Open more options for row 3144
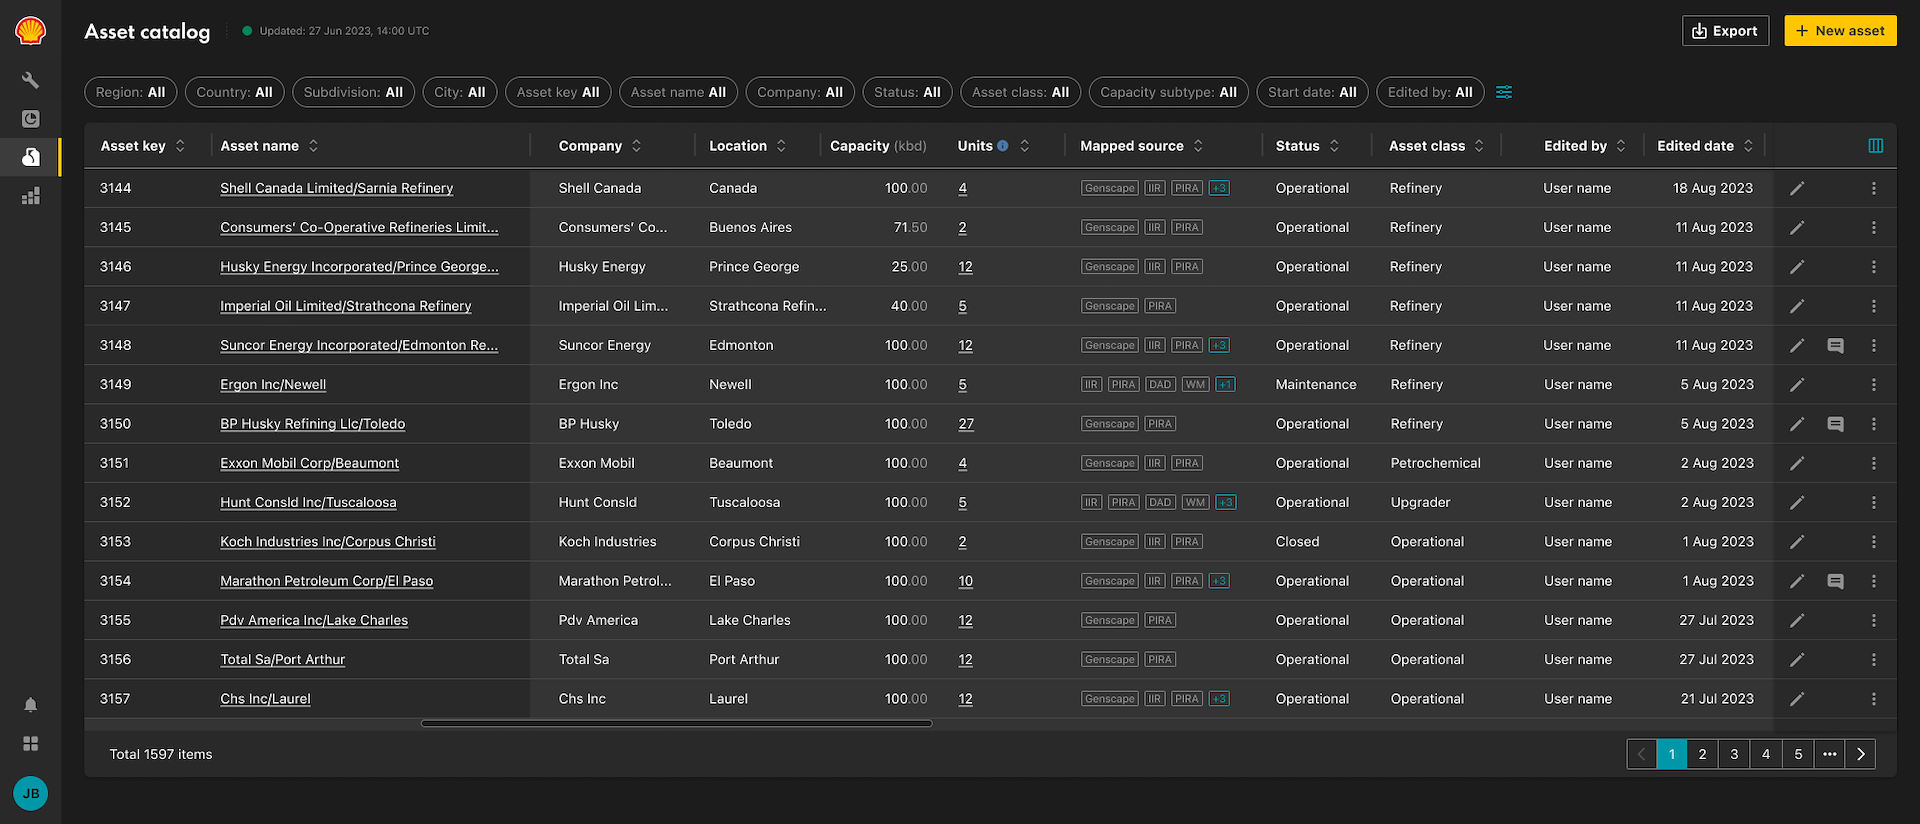Viewport: 1920px width, 824px height. [1874, 188]
